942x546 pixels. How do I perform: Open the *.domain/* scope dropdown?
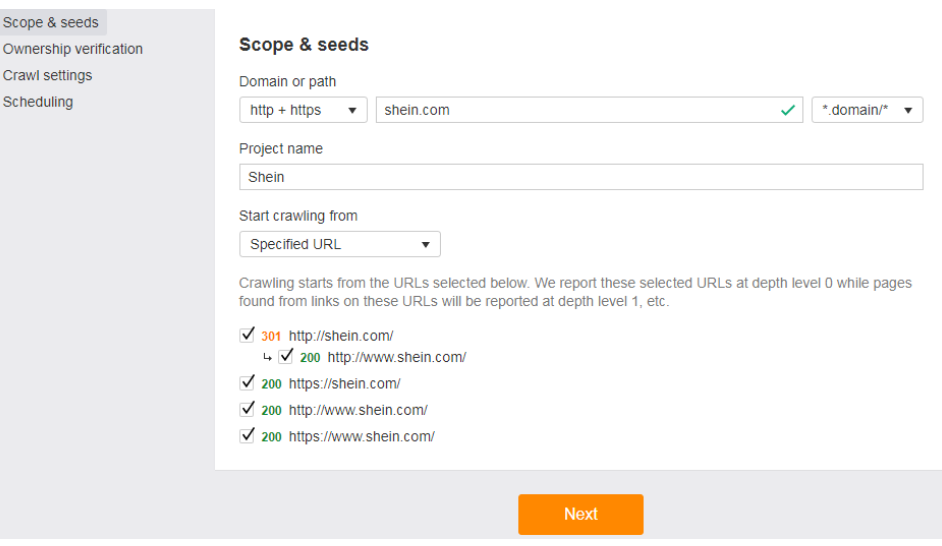[867, 110]
